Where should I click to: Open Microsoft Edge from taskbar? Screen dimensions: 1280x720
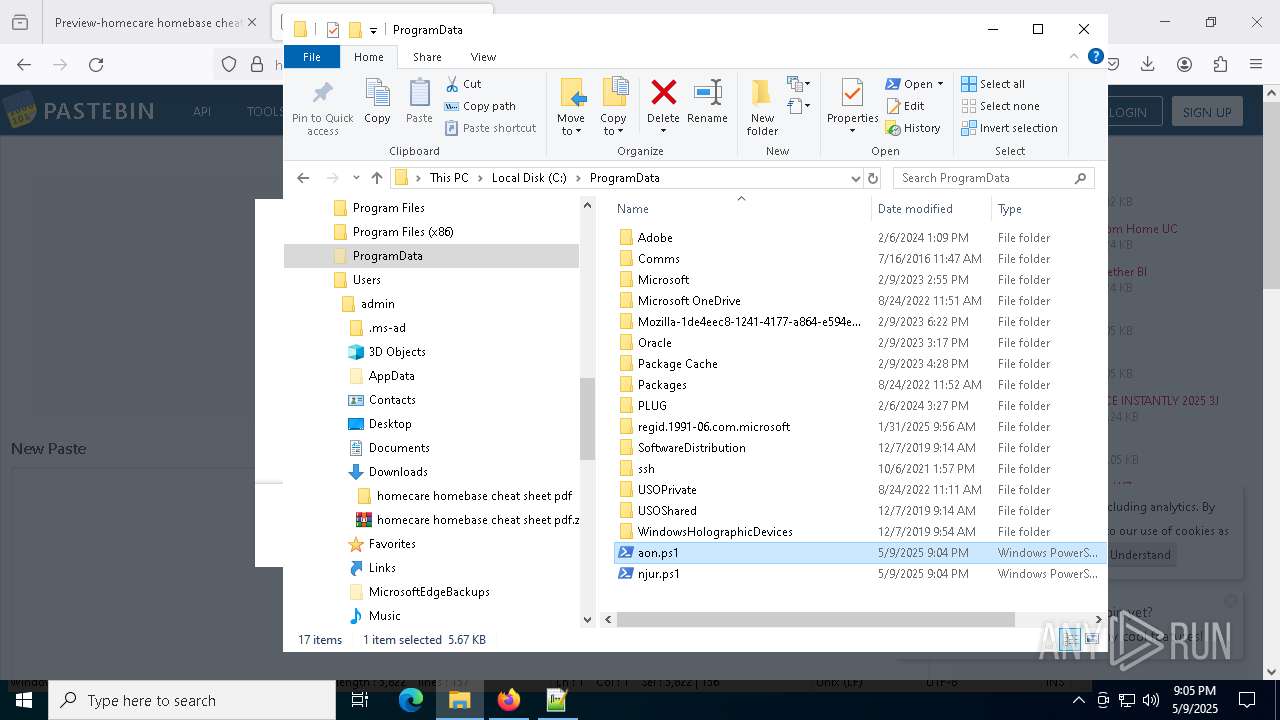(x=411, y=700)
